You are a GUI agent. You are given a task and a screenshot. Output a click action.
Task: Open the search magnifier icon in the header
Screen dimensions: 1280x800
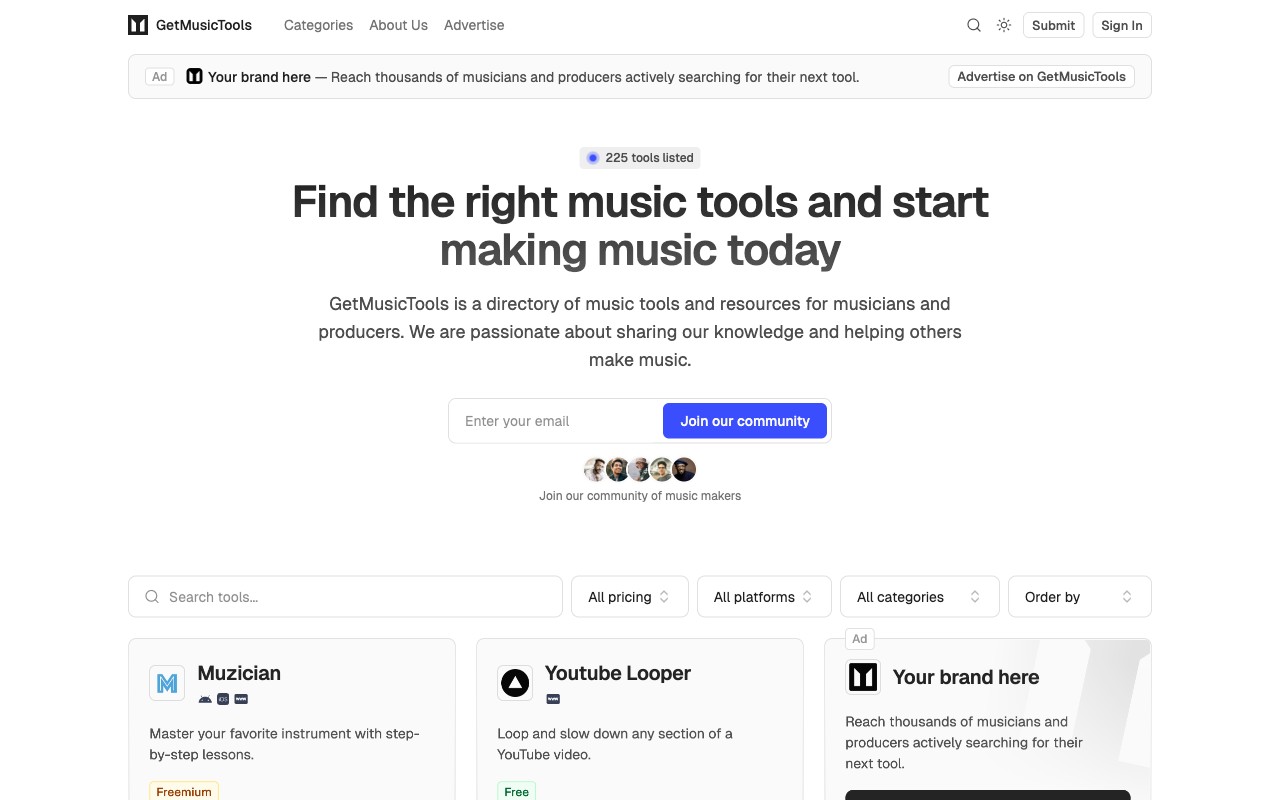tap(974, 25)
